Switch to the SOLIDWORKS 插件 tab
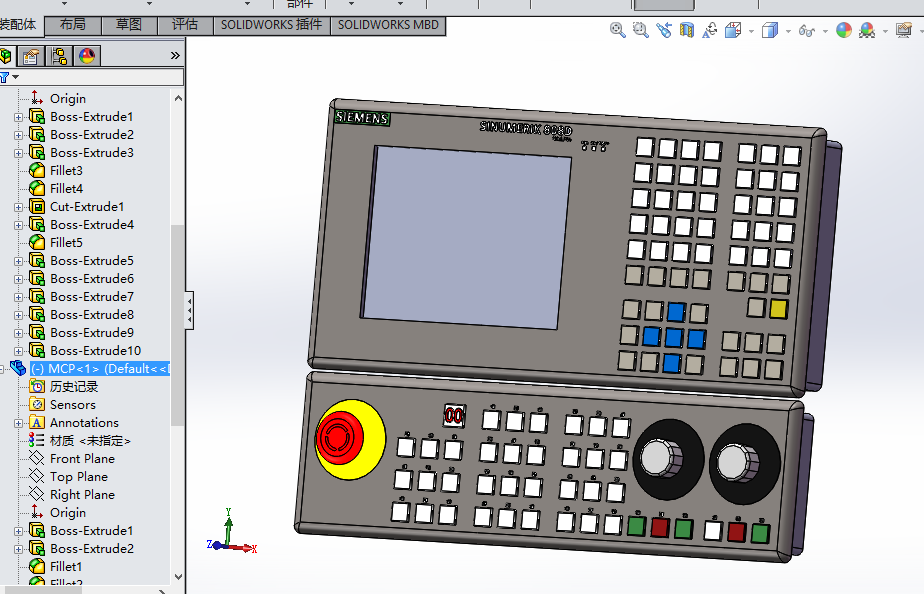The width and height of the screenshot is (924, 594). (271, 25)
